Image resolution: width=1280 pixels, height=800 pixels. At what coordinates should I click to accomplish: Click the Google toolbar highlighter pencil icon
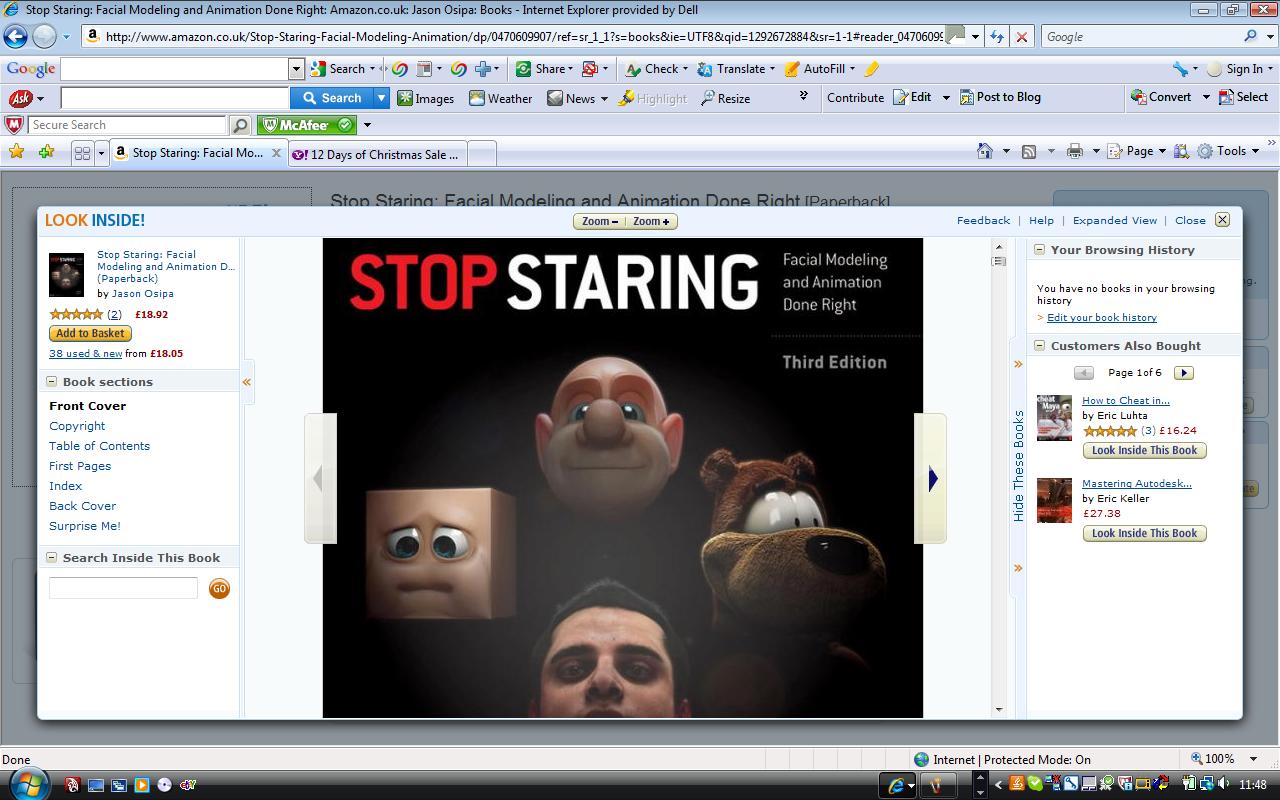(871, 69)
